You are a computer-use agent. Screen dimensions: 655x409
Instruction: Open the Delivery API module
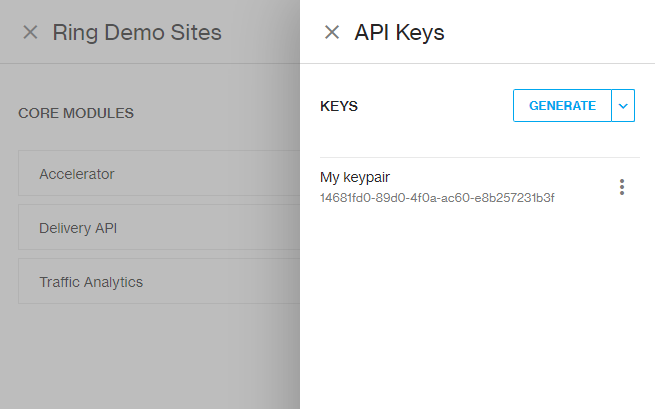coord(159,227)
